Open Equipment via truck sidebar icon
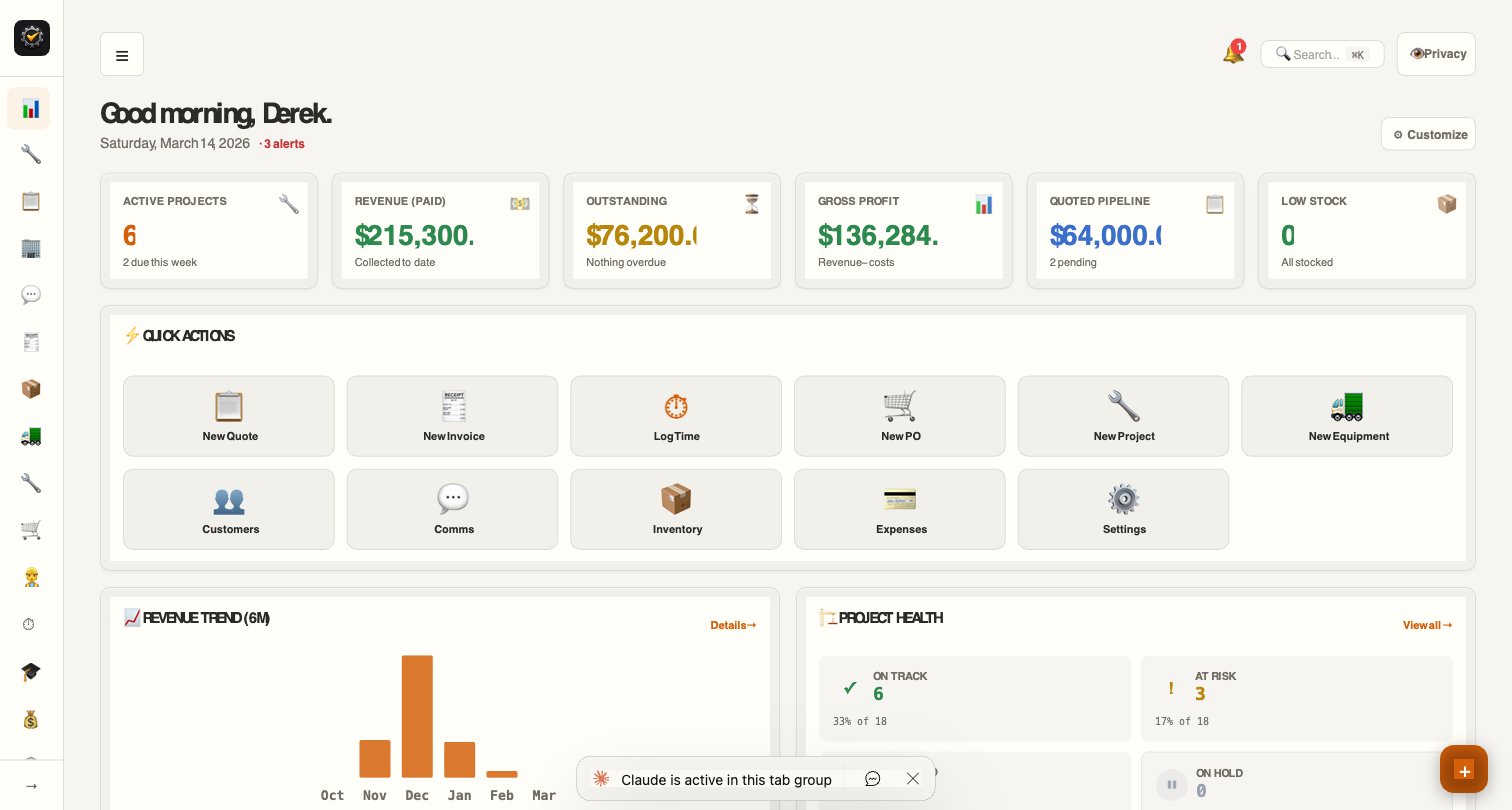 click(x=29, y=435)
